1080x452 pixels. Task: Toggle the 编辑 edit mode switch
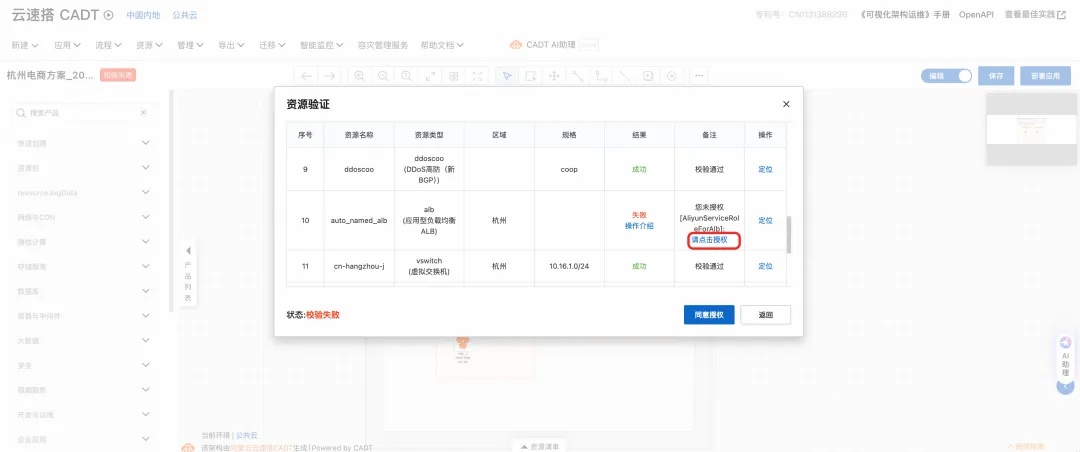pyautogui.click(x=946, y=76)
